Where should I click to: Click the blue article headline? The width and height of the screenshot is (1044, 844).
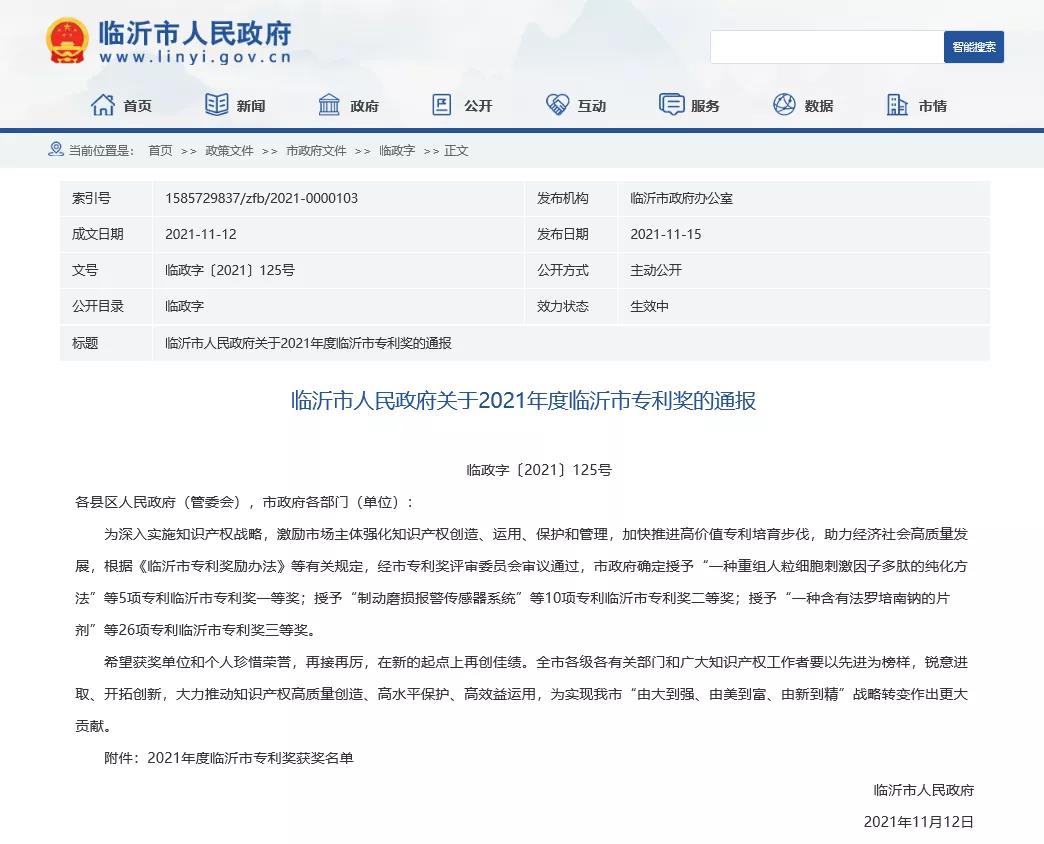pyautogui.click(x=523, y=401)
